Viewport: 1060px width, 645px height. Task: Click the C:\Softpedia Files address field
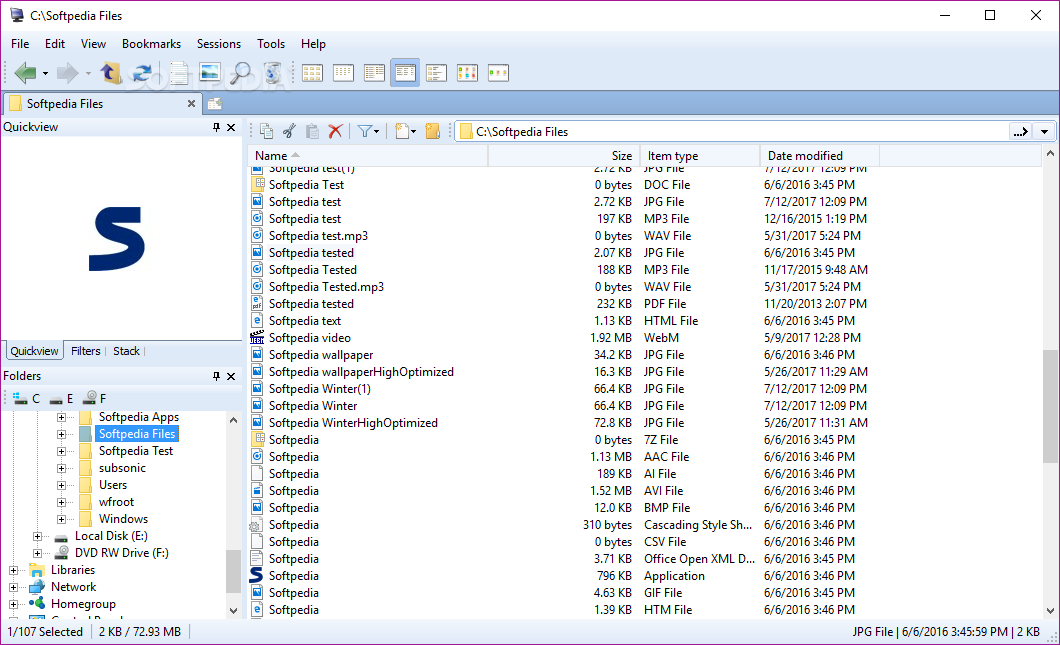point(733,132)
